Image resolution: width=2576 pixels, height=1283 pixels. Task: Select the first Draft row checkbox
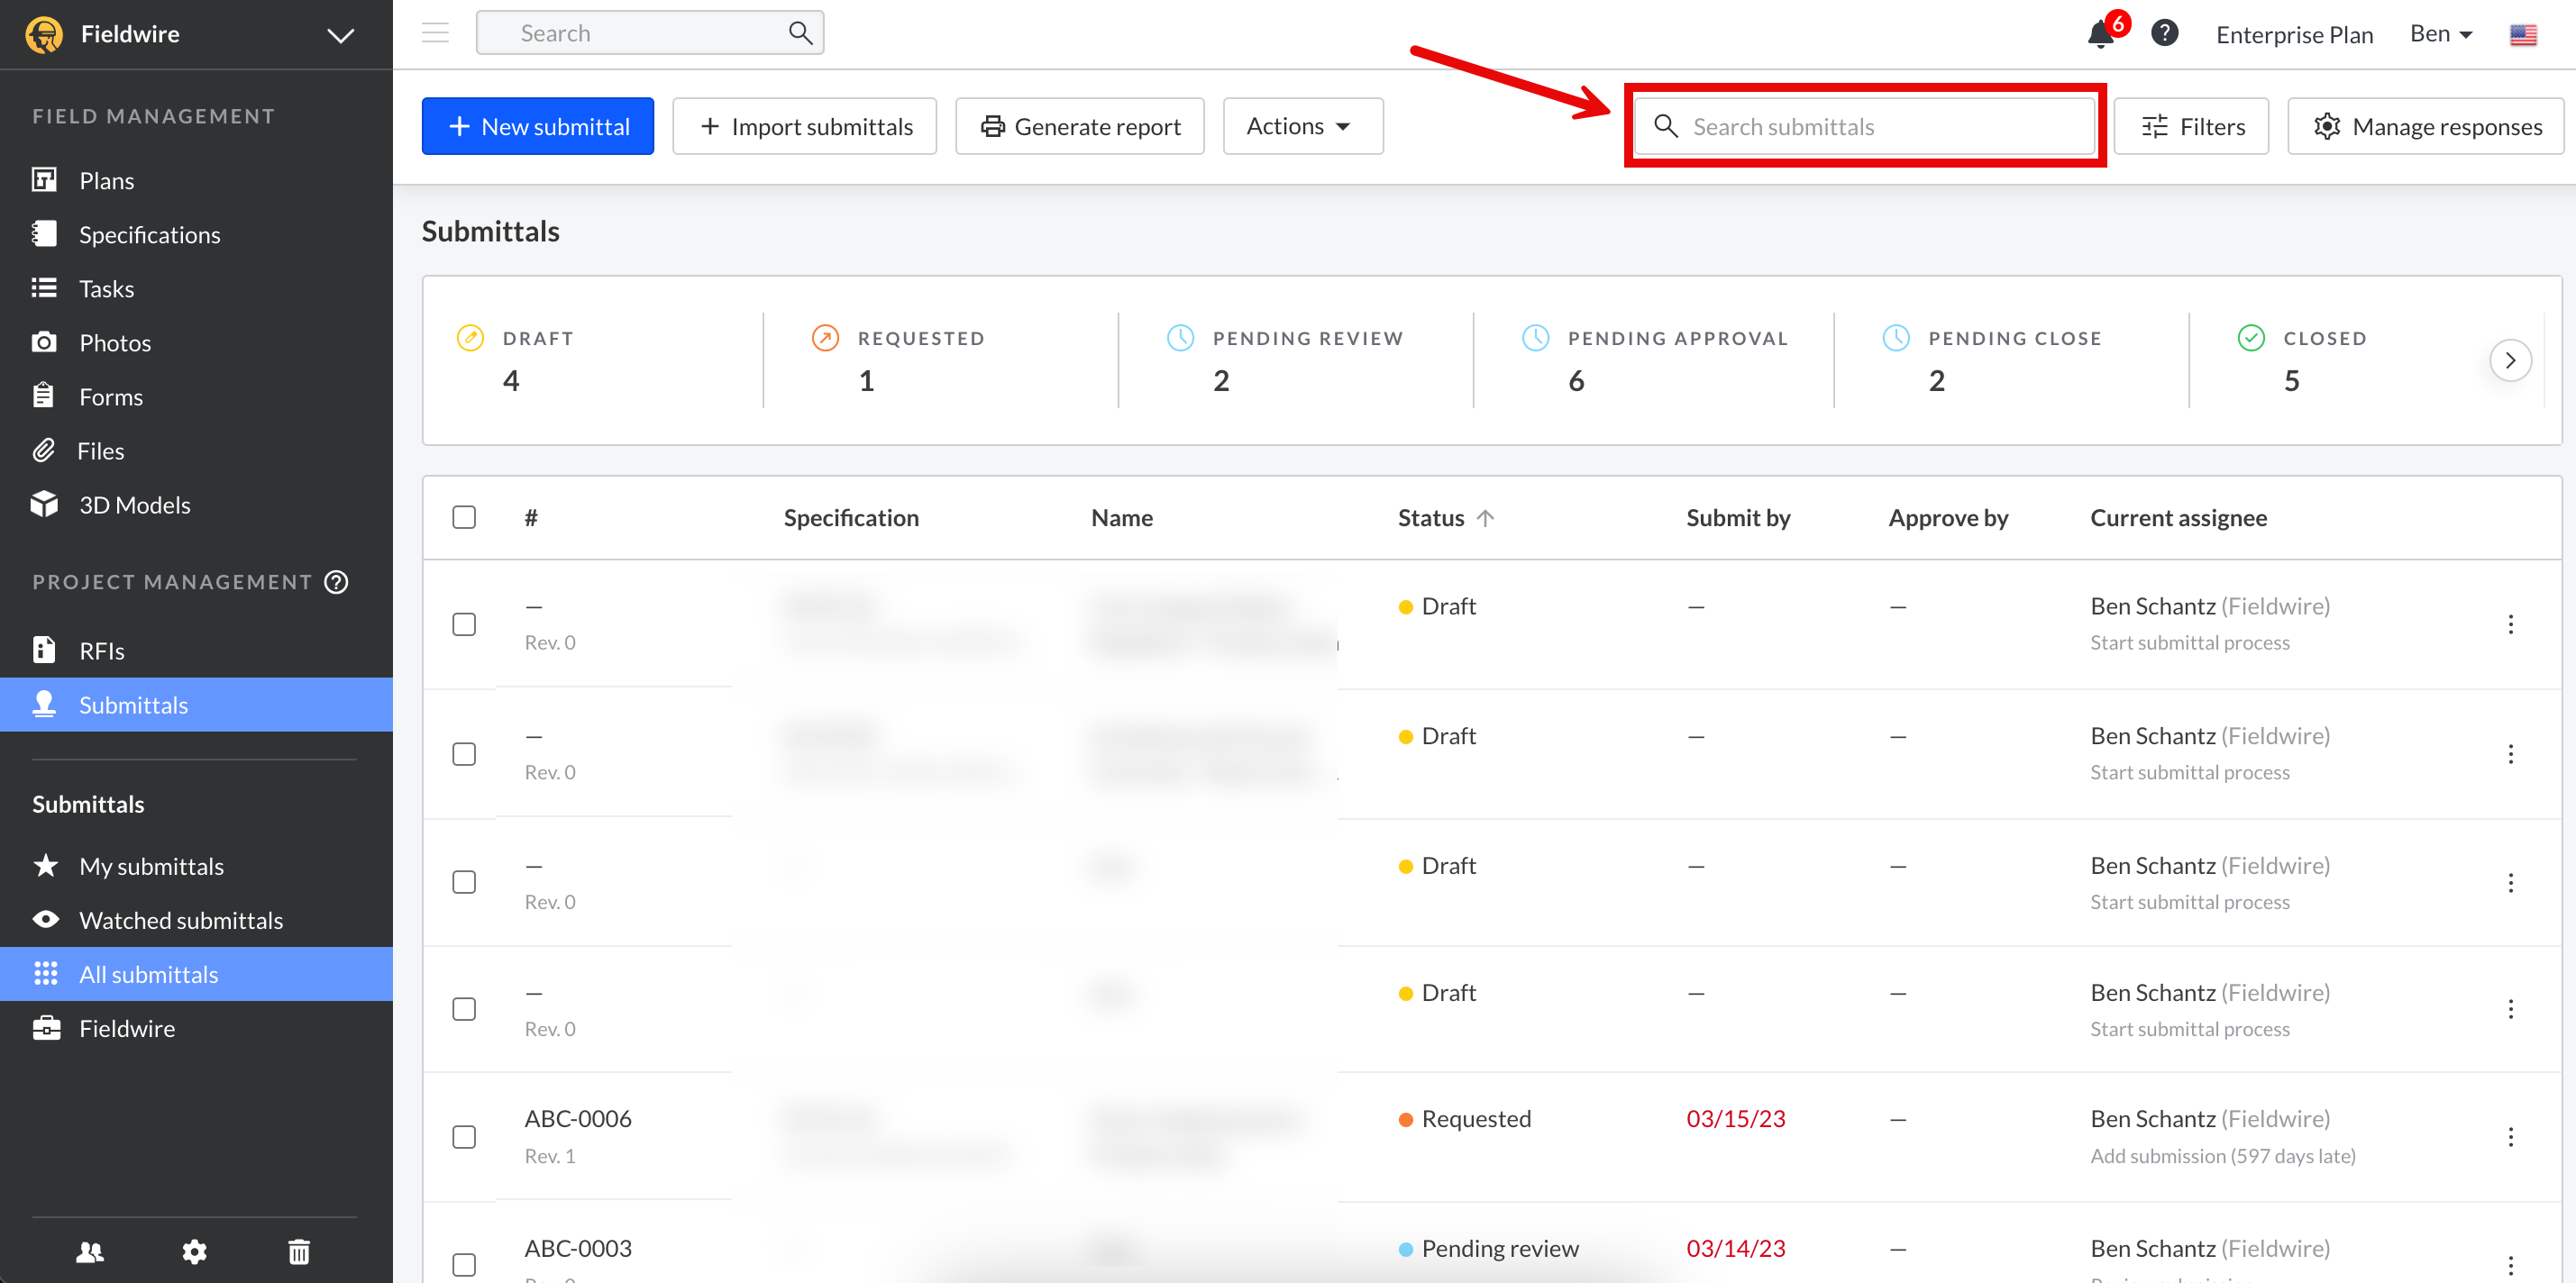click(x=464, y=624)
